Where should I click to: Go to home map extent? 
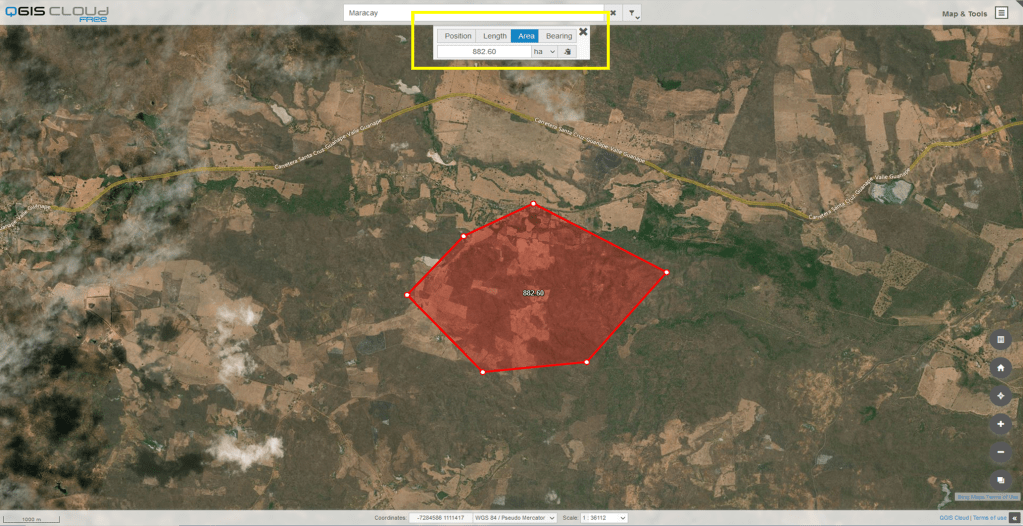point(1001,368)
